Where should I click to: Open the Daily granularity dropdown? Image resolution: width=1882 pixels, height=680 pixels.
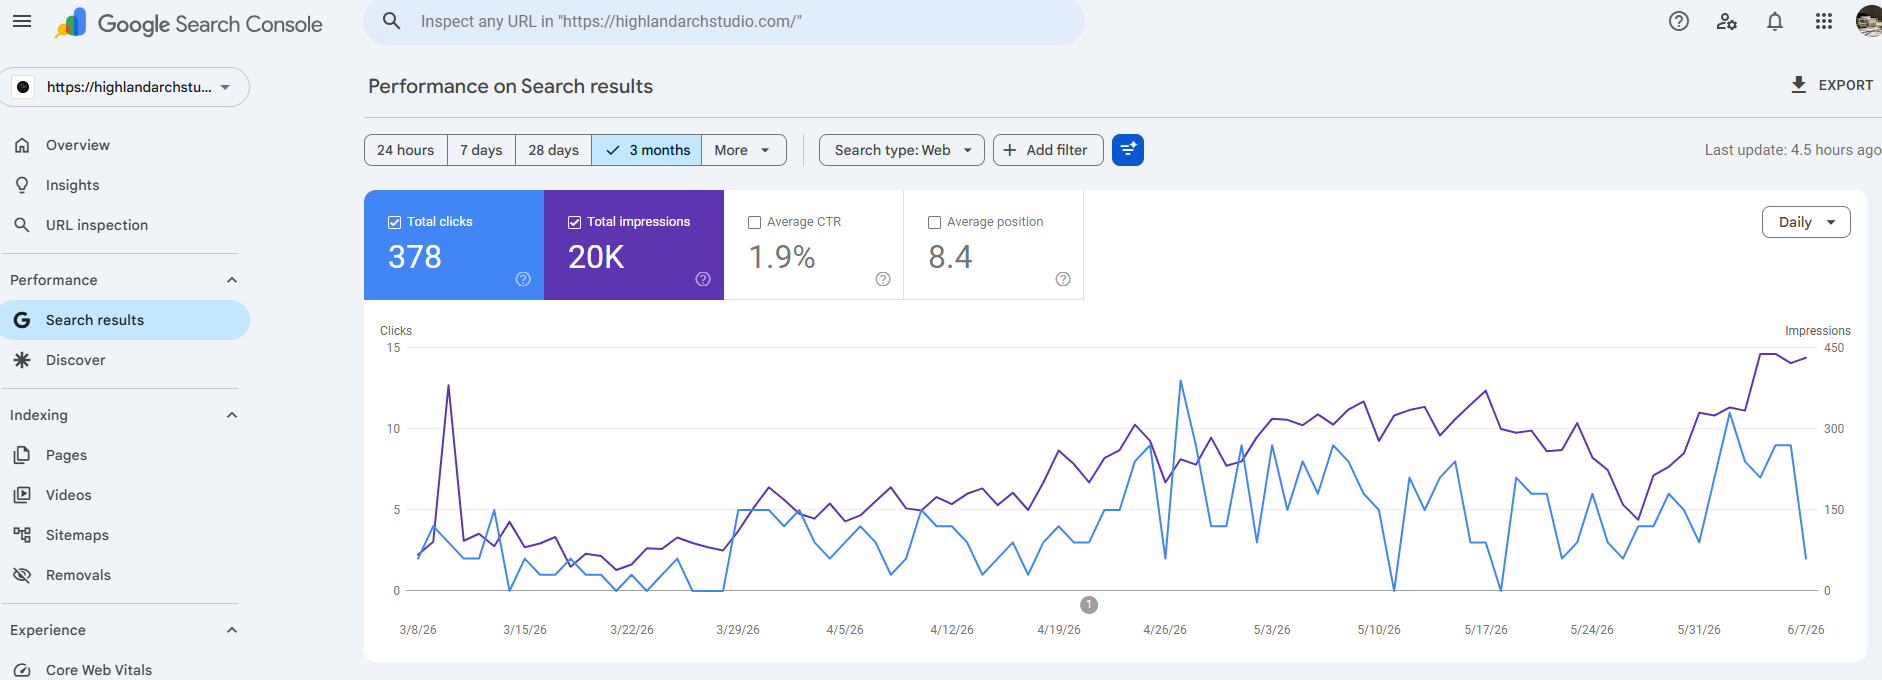[1806, 222]
